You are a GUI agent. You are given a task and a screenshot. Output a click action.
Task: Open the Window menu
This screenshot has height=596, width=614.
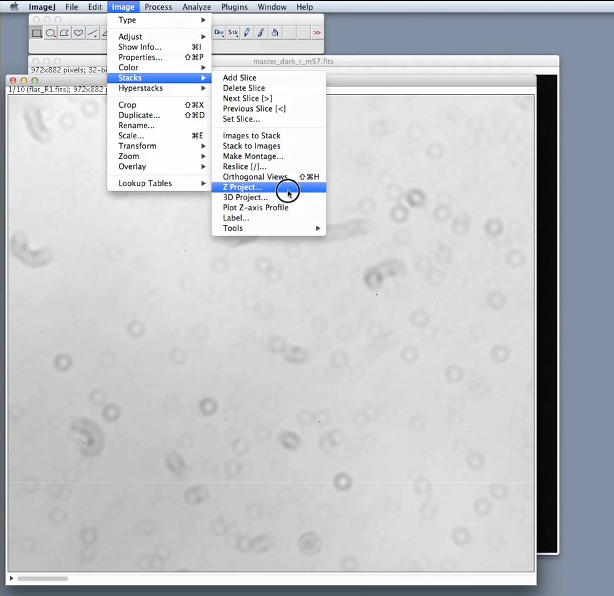click(272, 7)
